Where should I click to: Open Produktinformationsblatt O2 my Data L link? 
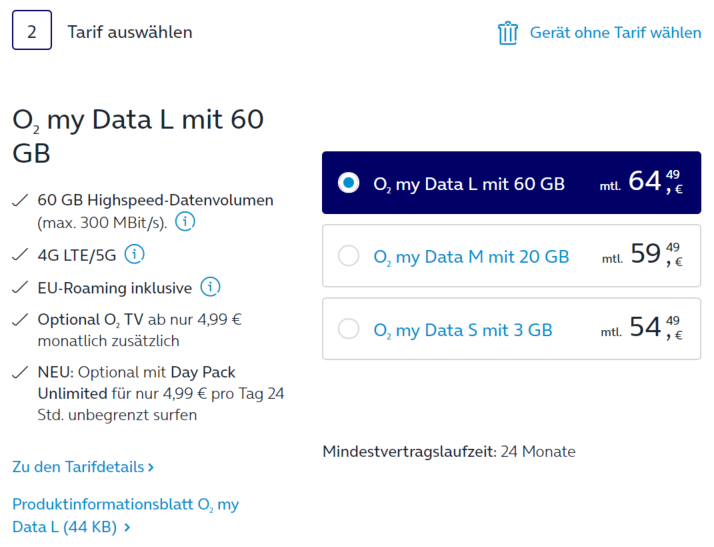[126, 516]
